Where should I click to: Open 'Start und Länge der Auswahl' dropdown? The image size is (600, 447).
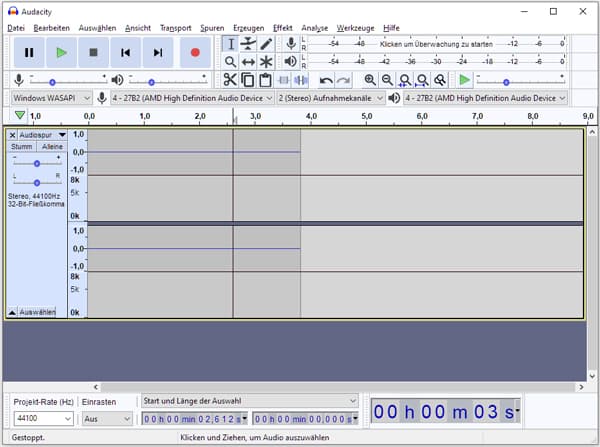click(249, 401)
